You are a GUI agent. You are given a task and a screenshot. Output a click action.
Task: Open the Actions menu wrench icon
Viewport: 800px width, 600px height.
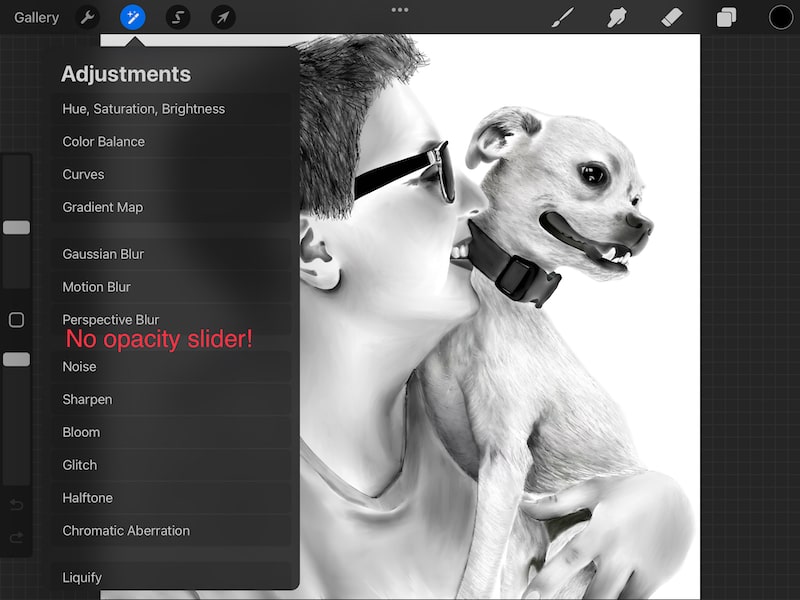[88, 17]
